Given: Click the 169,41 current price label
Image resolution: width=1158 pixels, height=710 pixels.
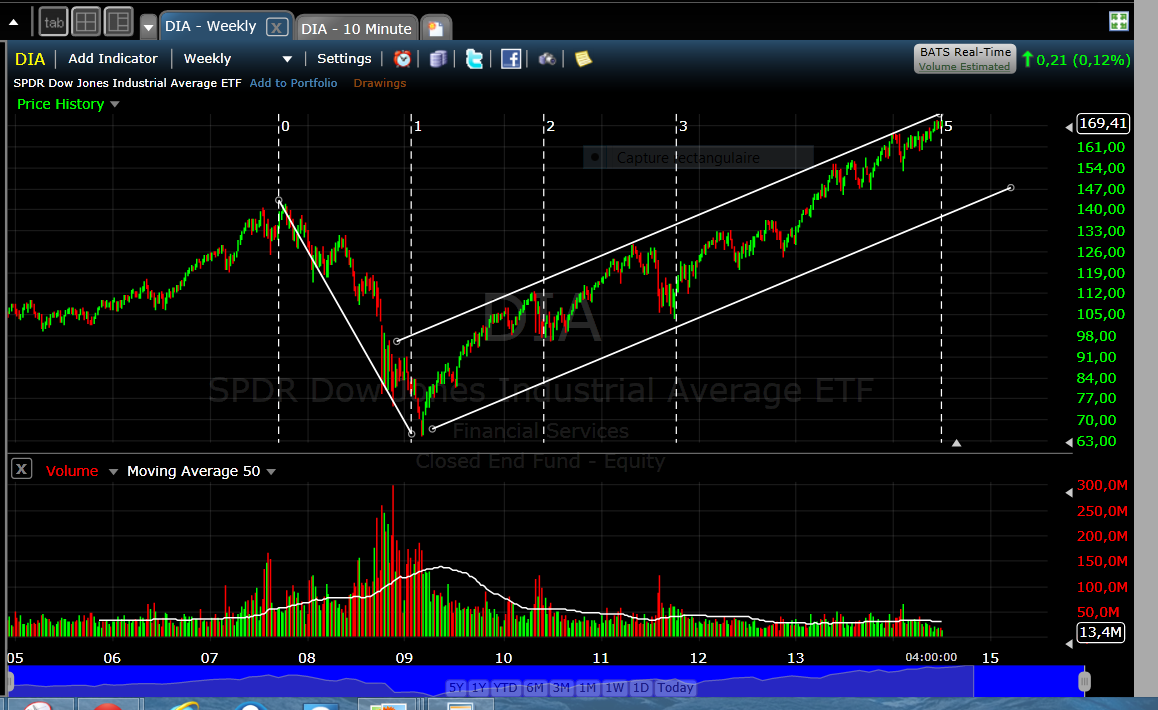Looking at the screenshot, I should (1103, 123).
